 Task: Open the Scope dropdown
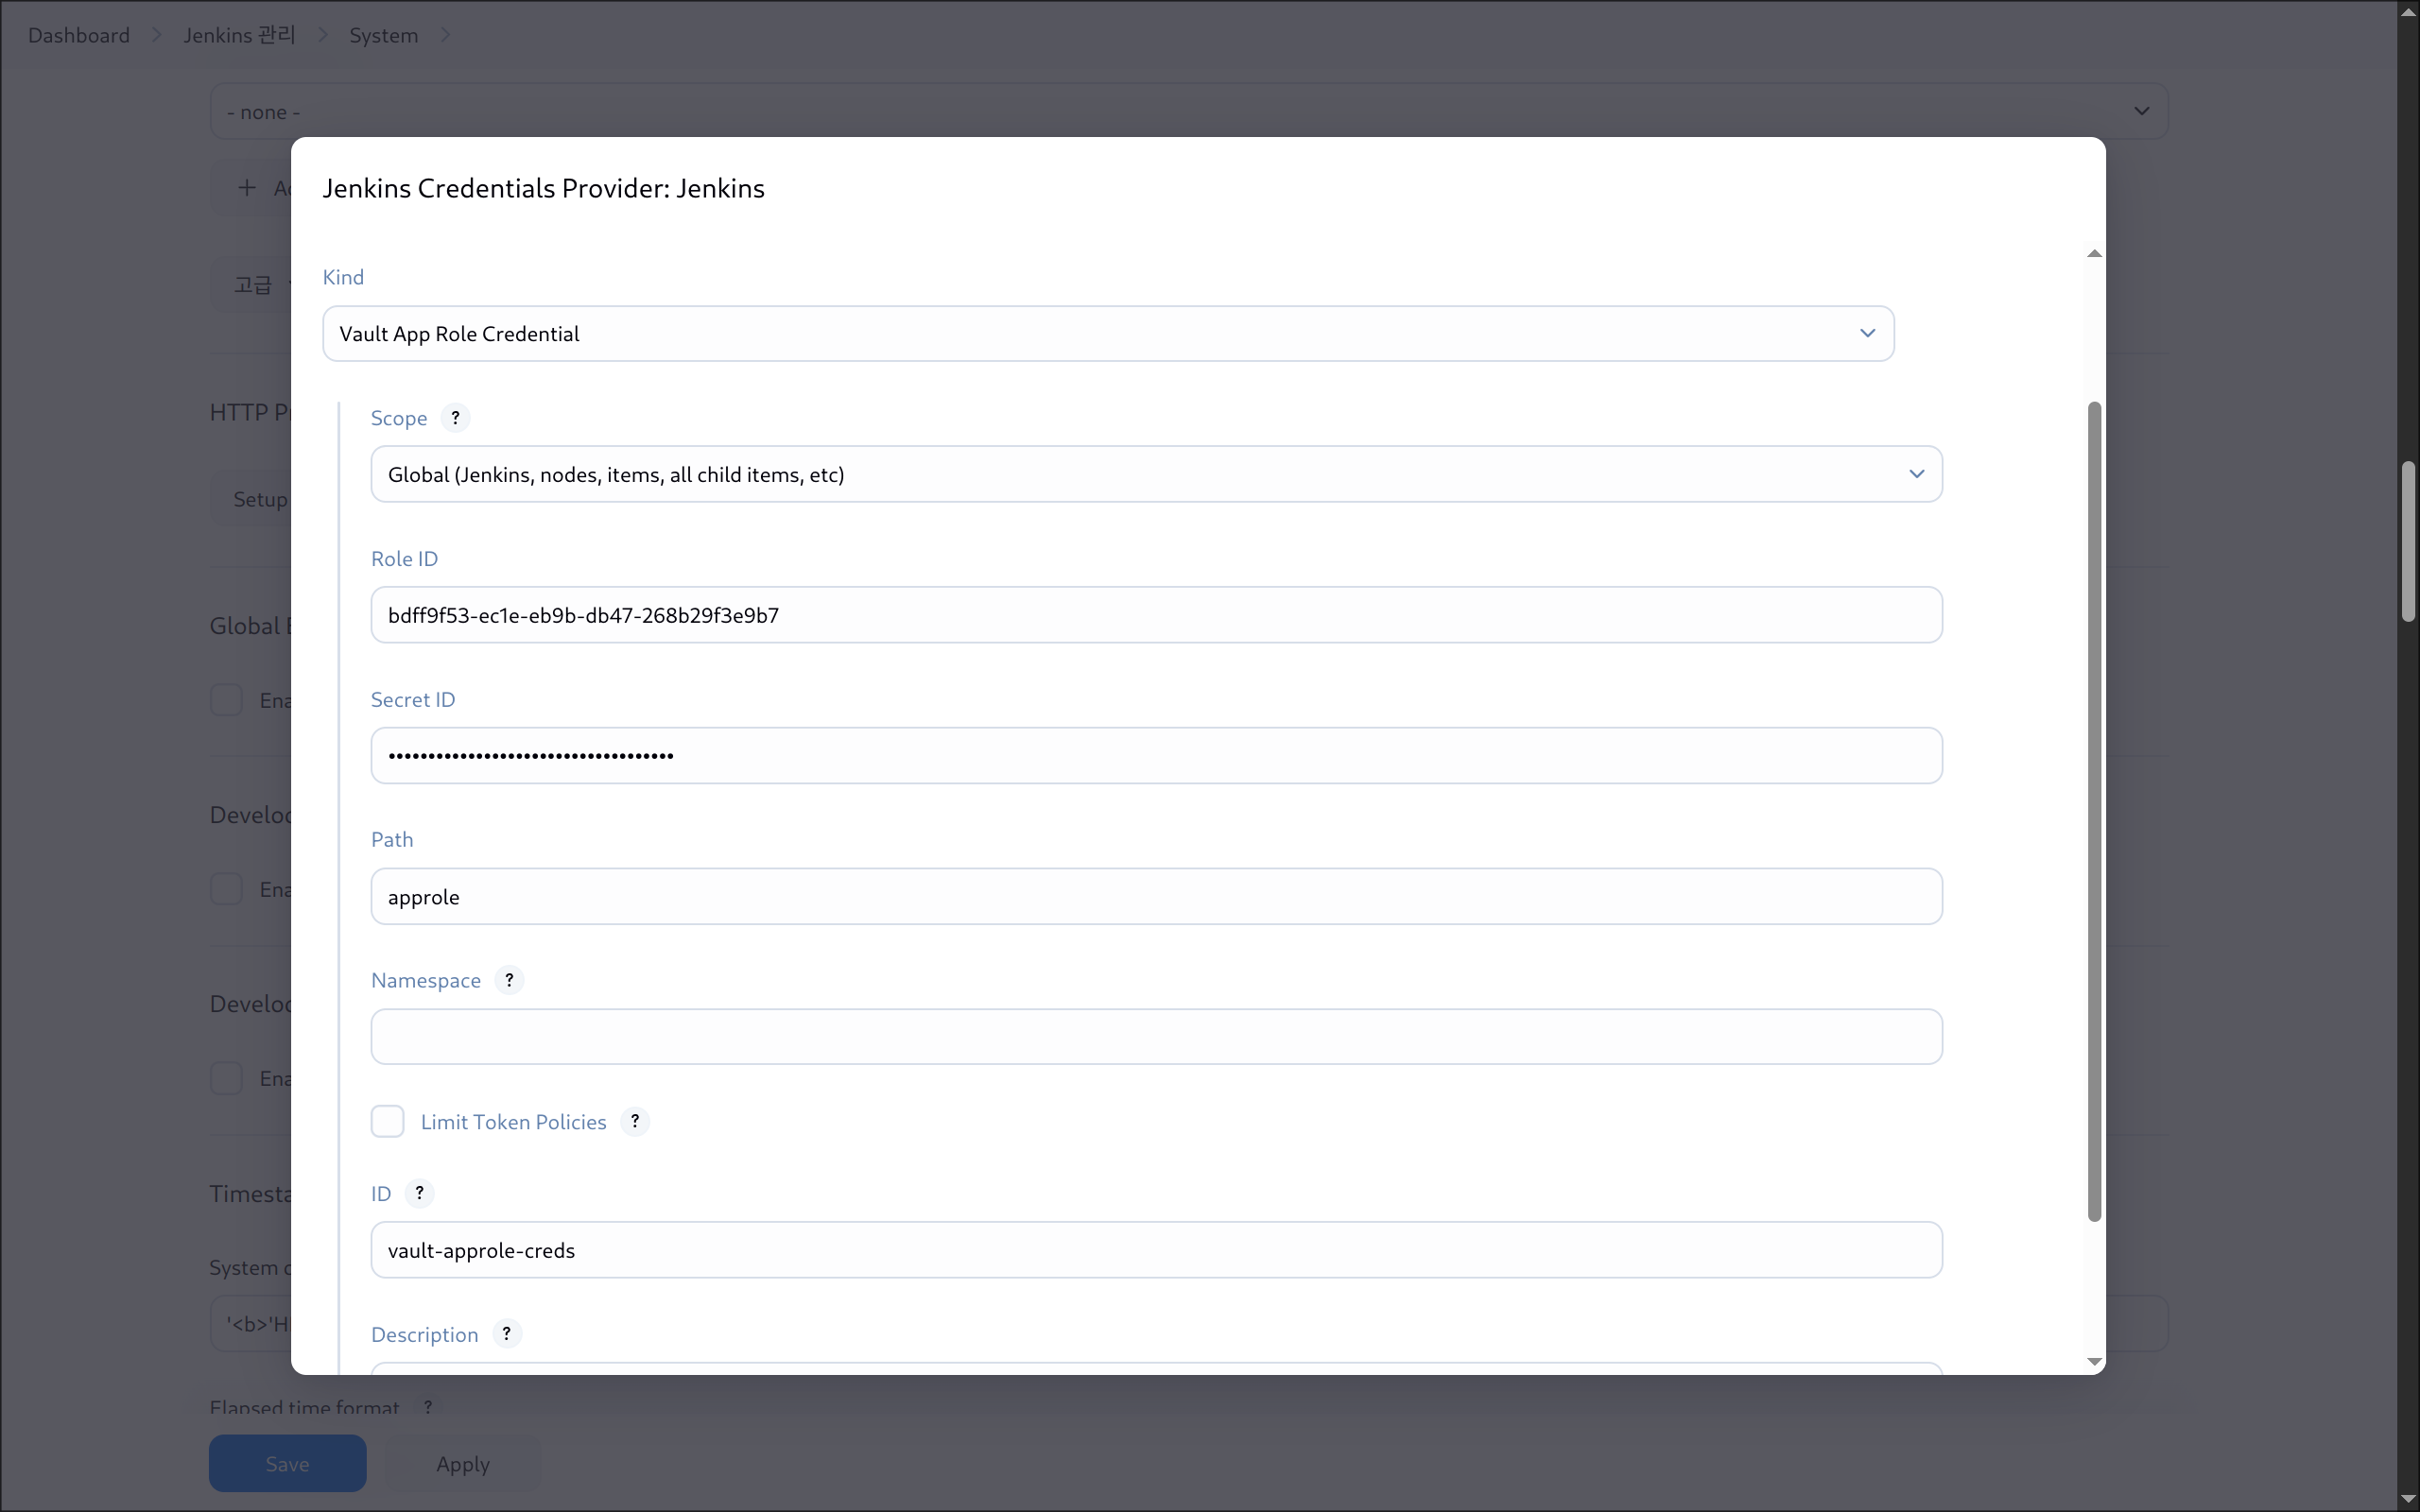click(x=1156, y=474)
